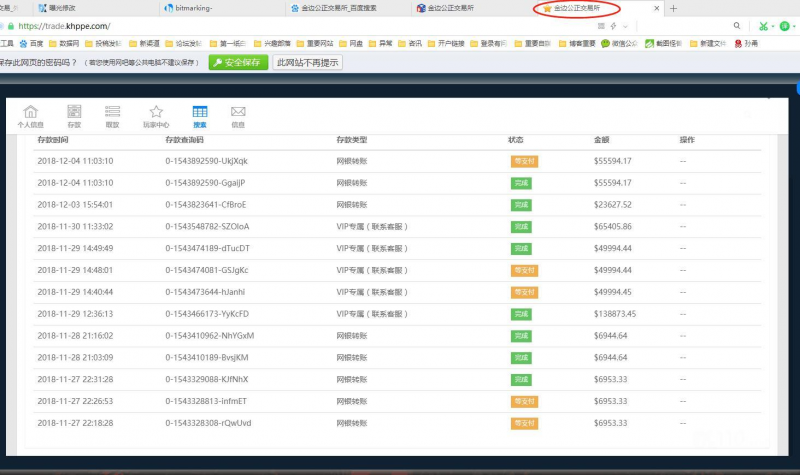Open the 重要网站 bookmark folder

(315, 44)
